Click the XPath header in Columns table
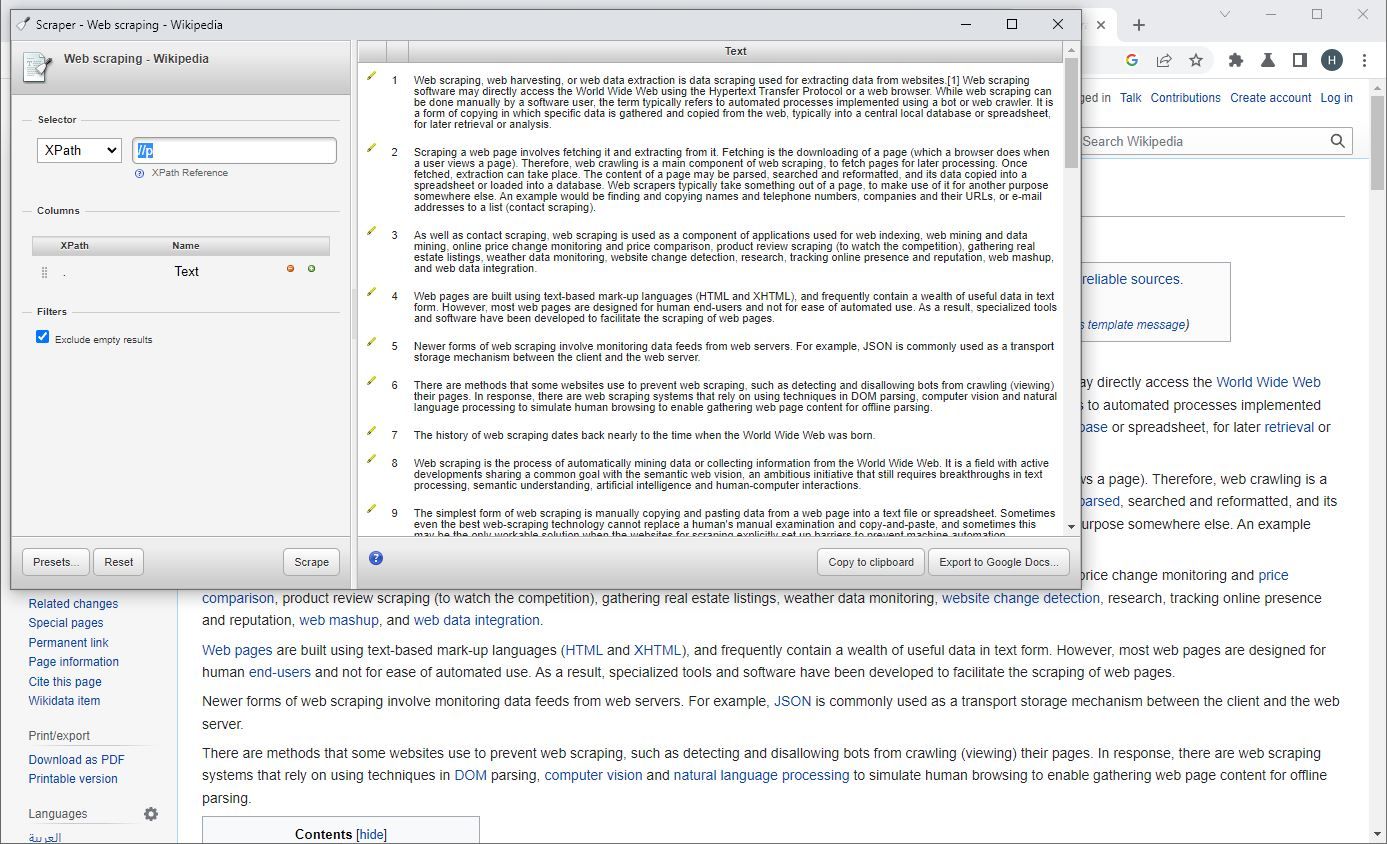Viewport: 1387px width, 844px height. [75, 245]
